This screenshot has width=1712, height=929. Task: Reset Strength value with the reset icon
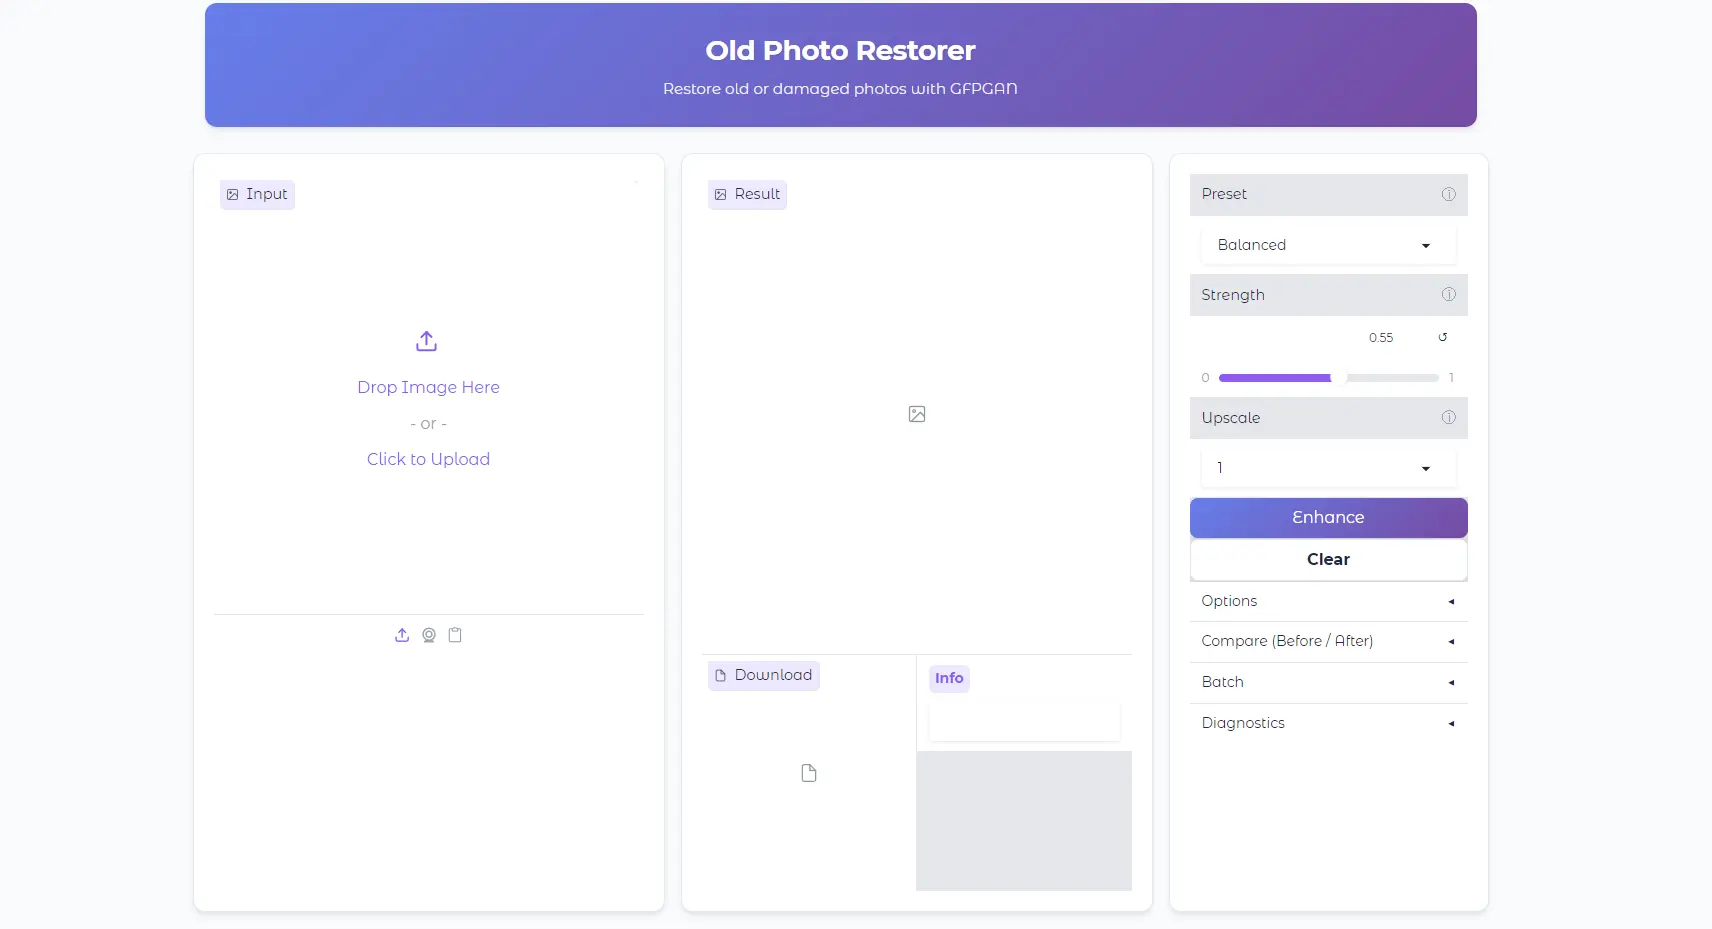click(1442, 338)
